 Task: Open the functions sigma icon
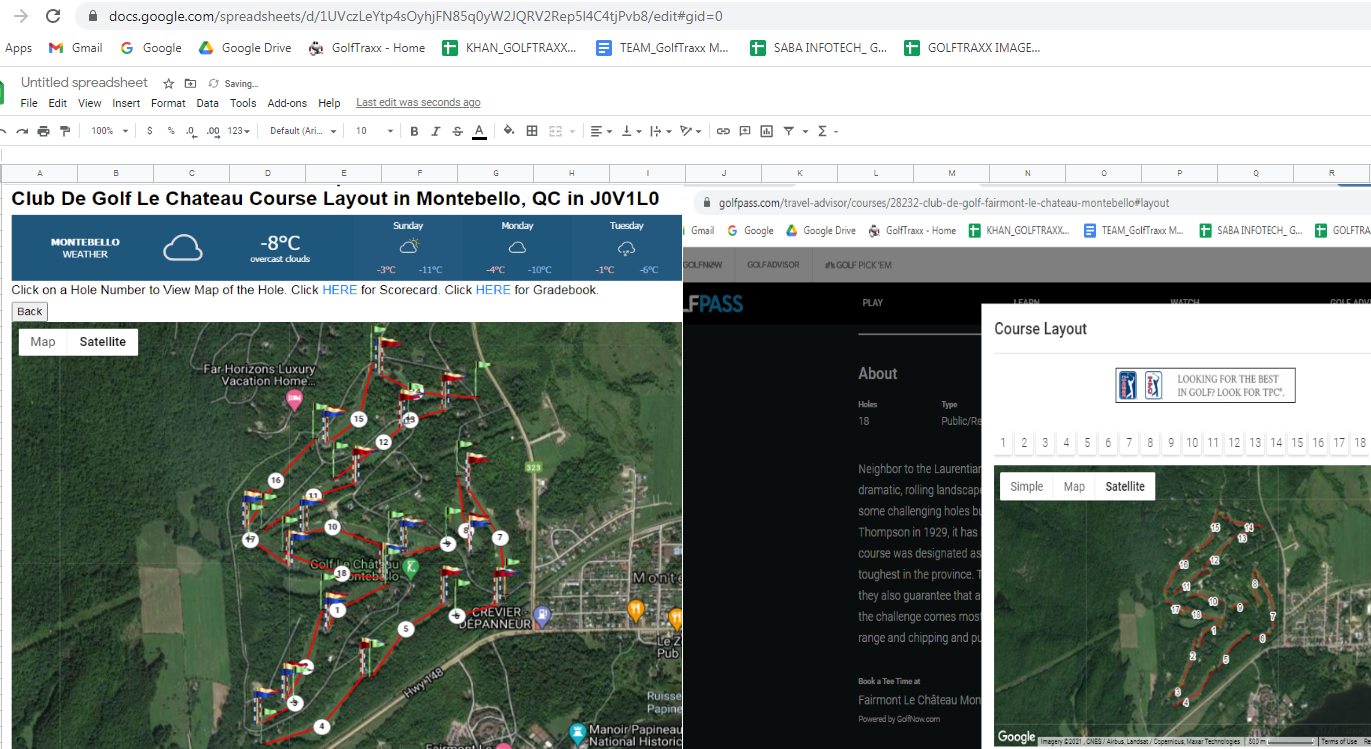coord(823,131)
